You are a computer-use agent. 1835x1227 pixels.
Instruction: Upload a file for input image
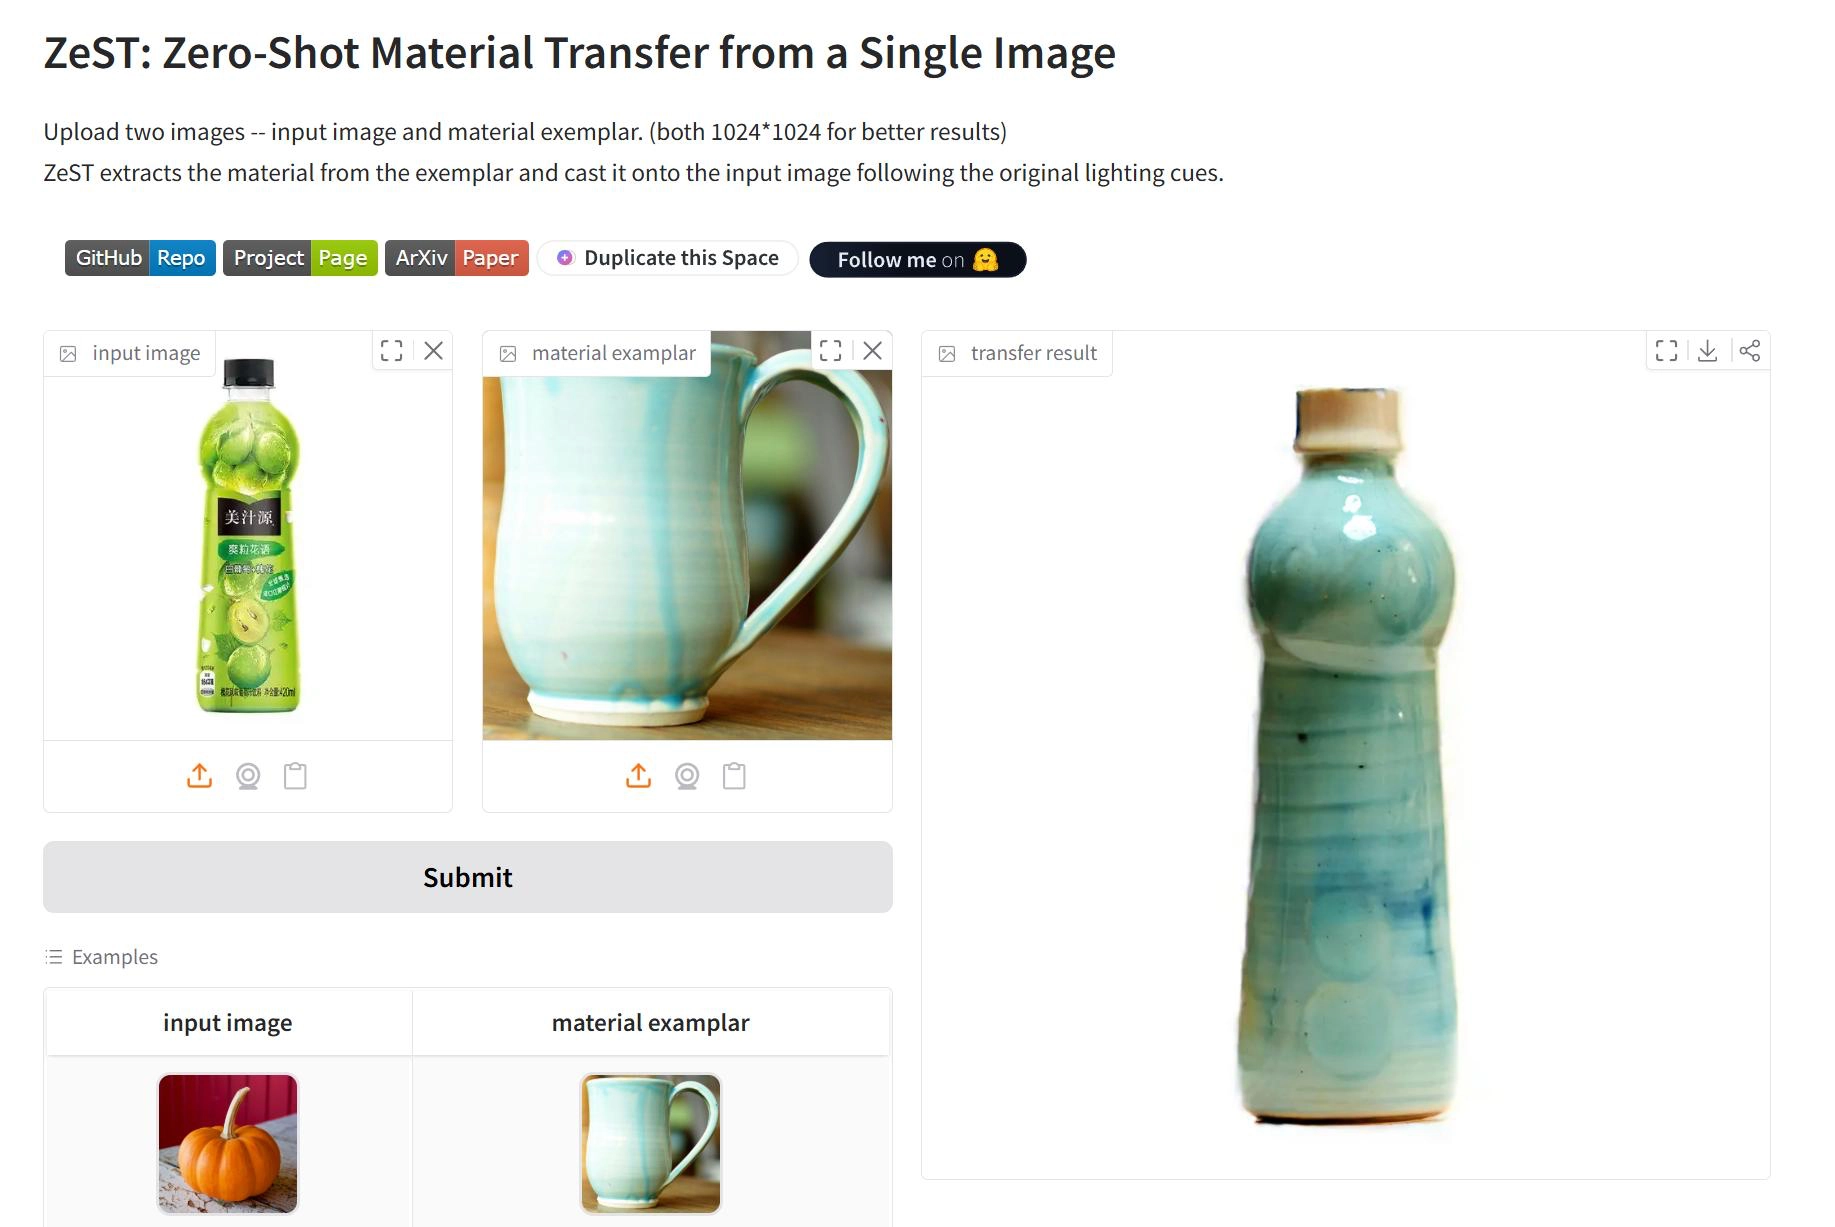point(200,776)
